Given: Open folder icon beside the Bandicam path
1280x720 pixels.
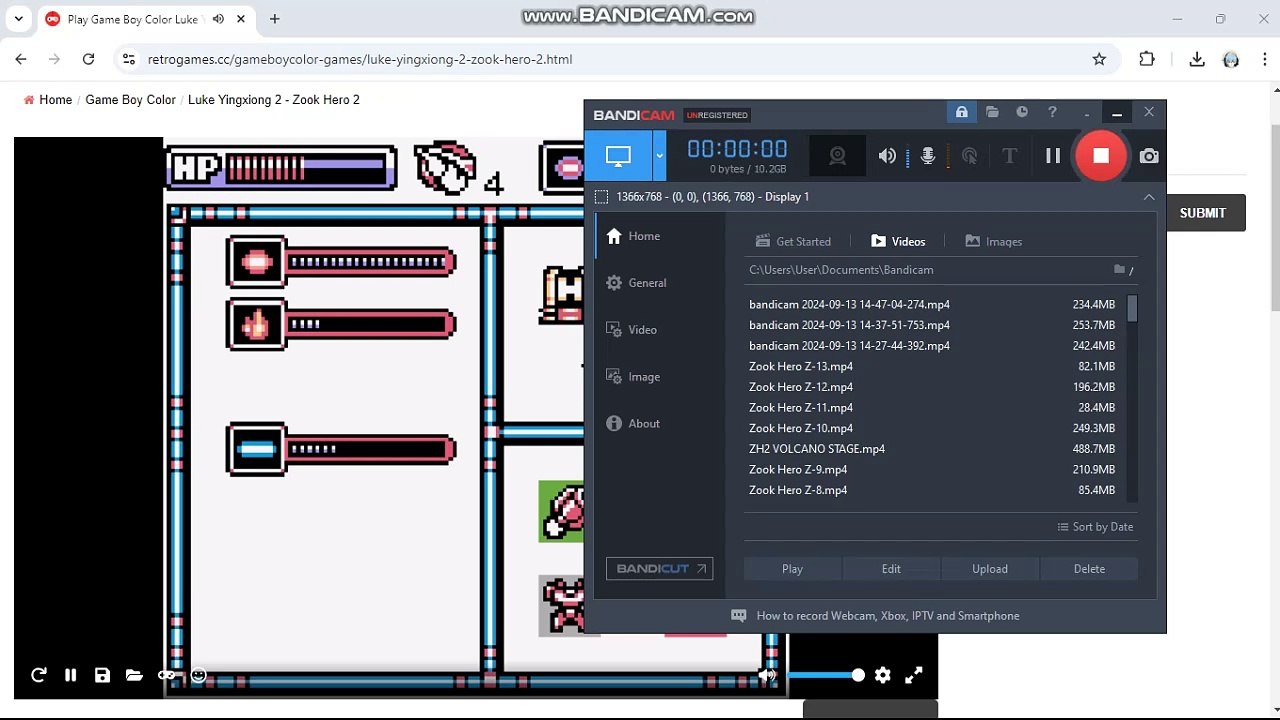Looking at the screenshot, I should click(1119, 270).
